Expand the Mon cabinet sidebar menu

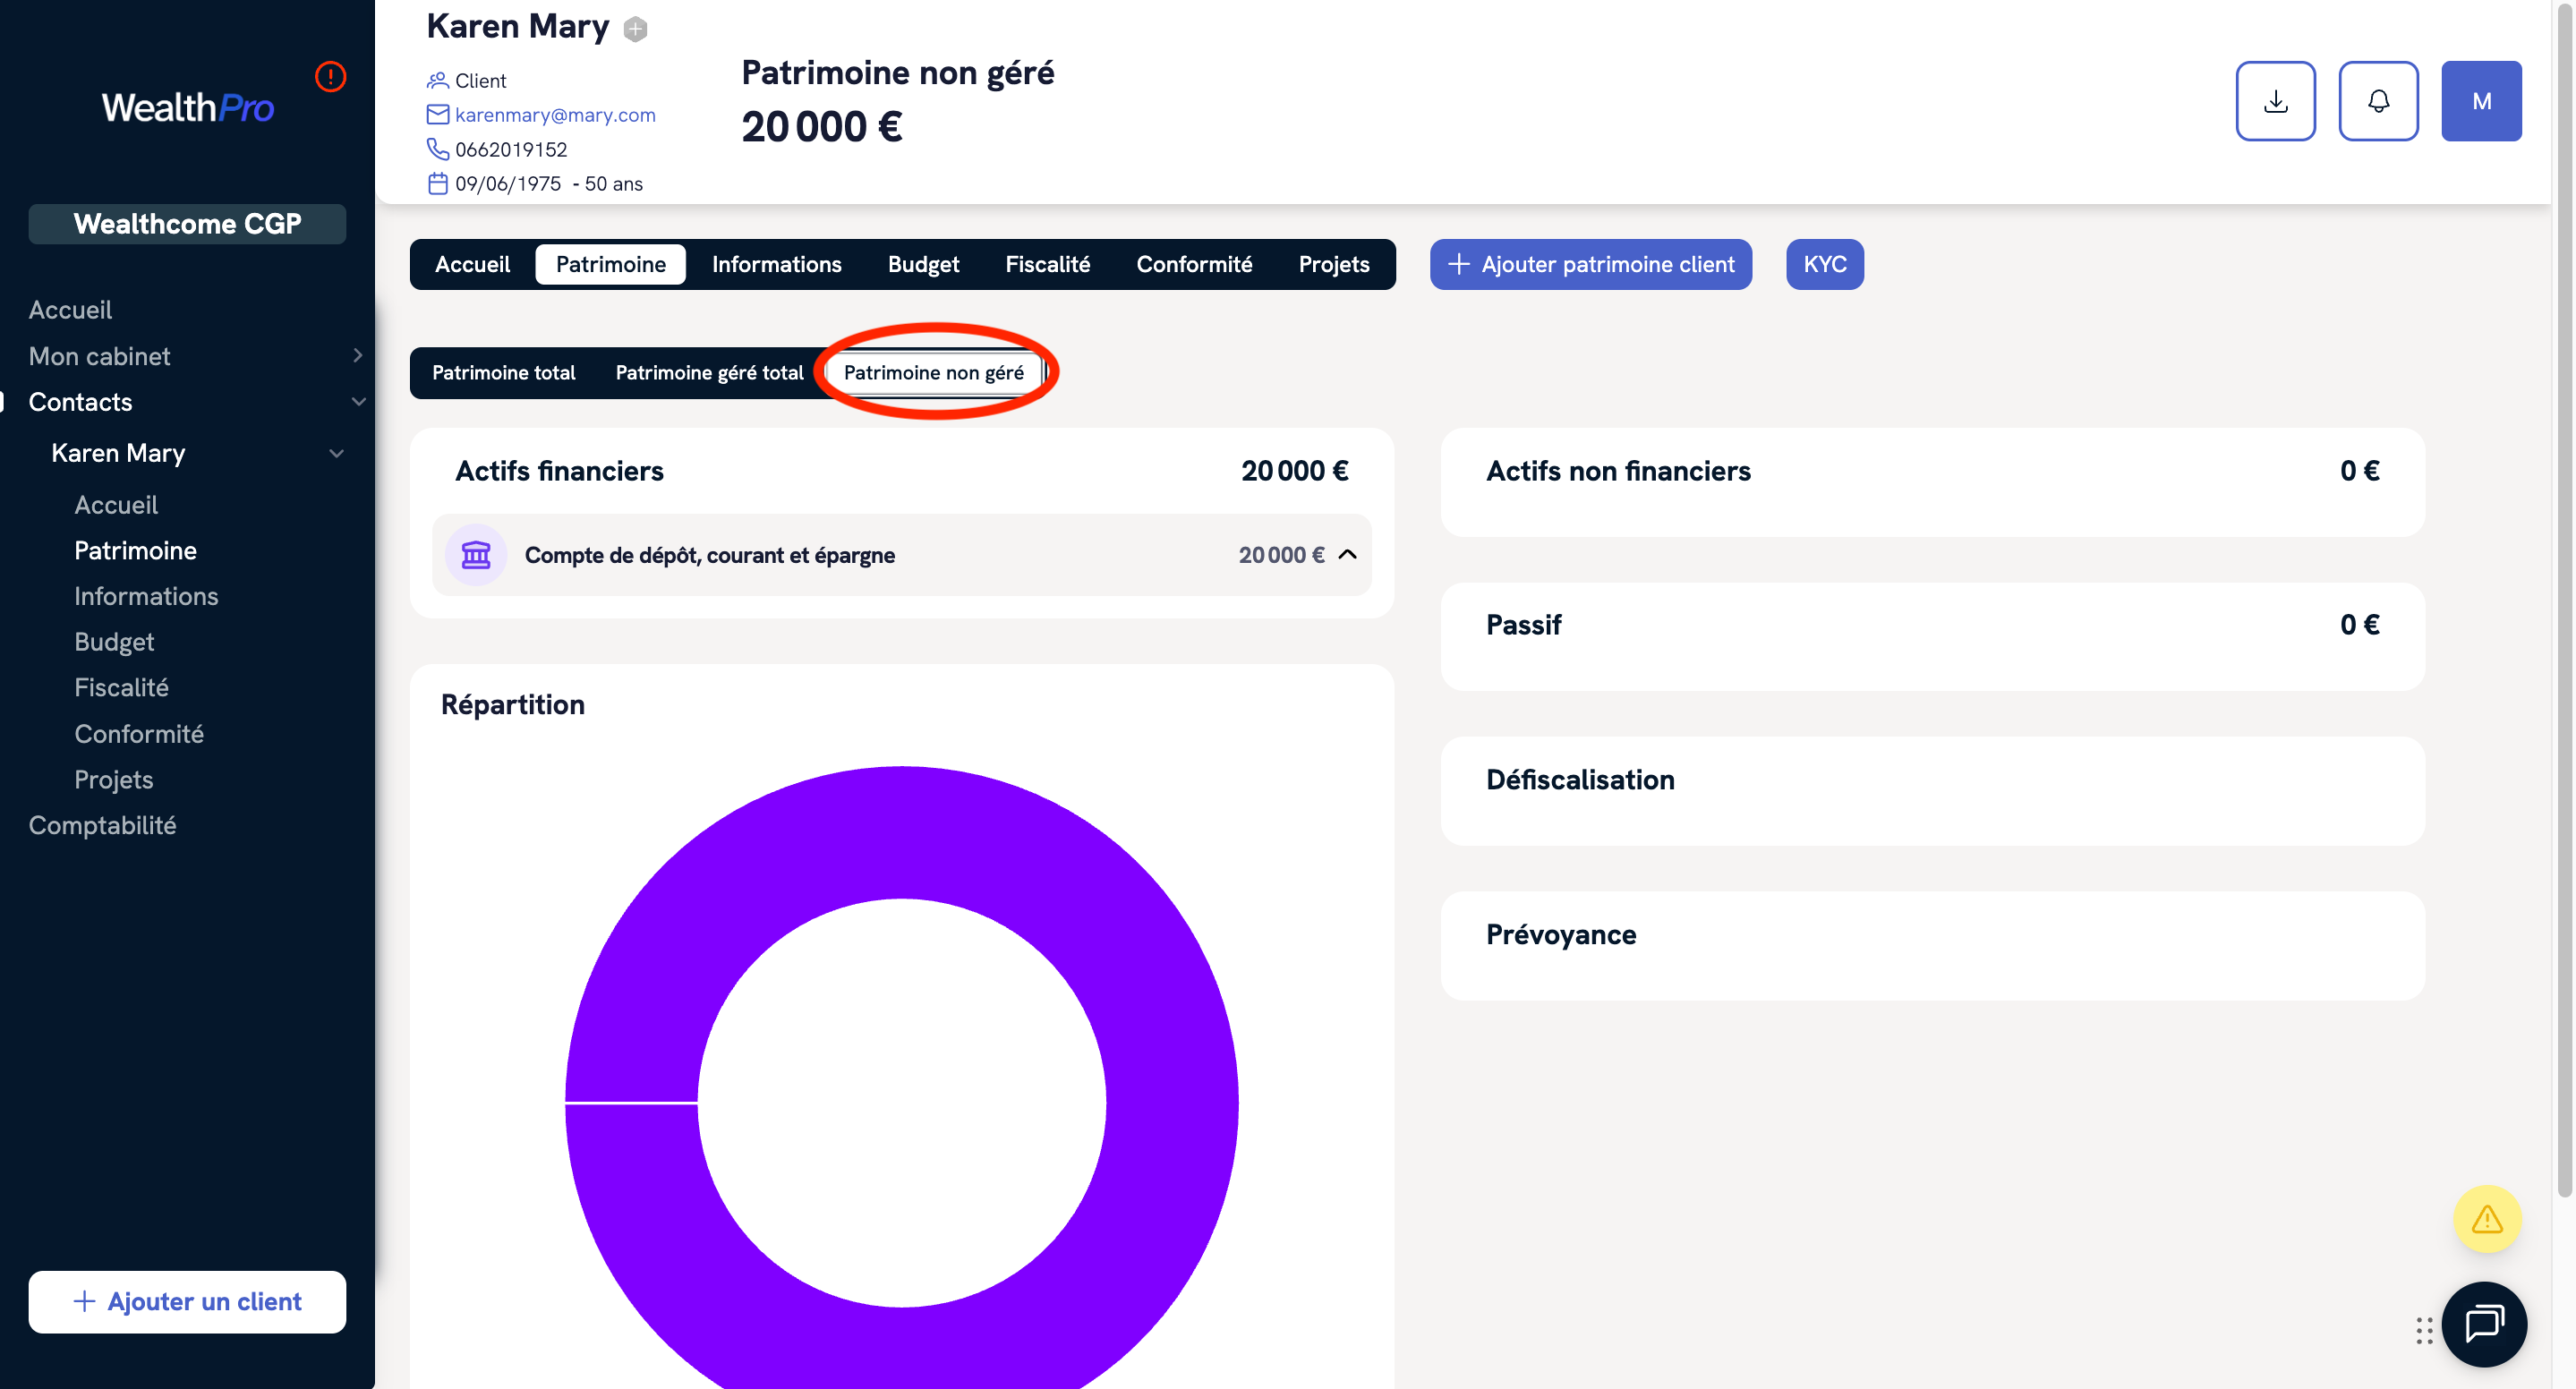357,356
